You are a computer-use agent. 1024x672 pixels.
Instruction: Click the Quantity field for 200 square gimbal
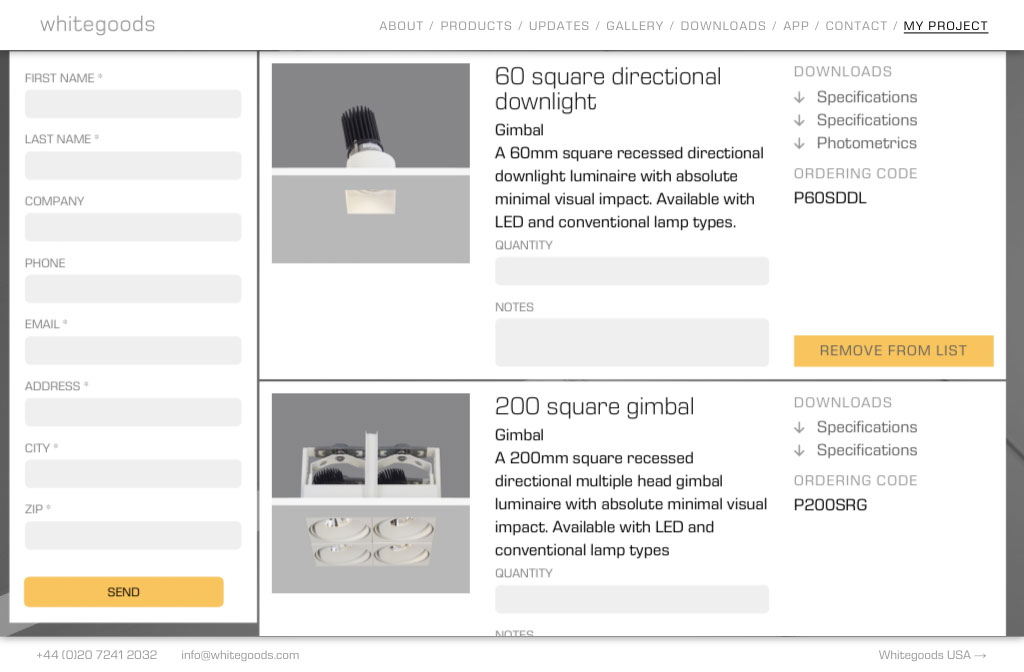pos(632,599)
